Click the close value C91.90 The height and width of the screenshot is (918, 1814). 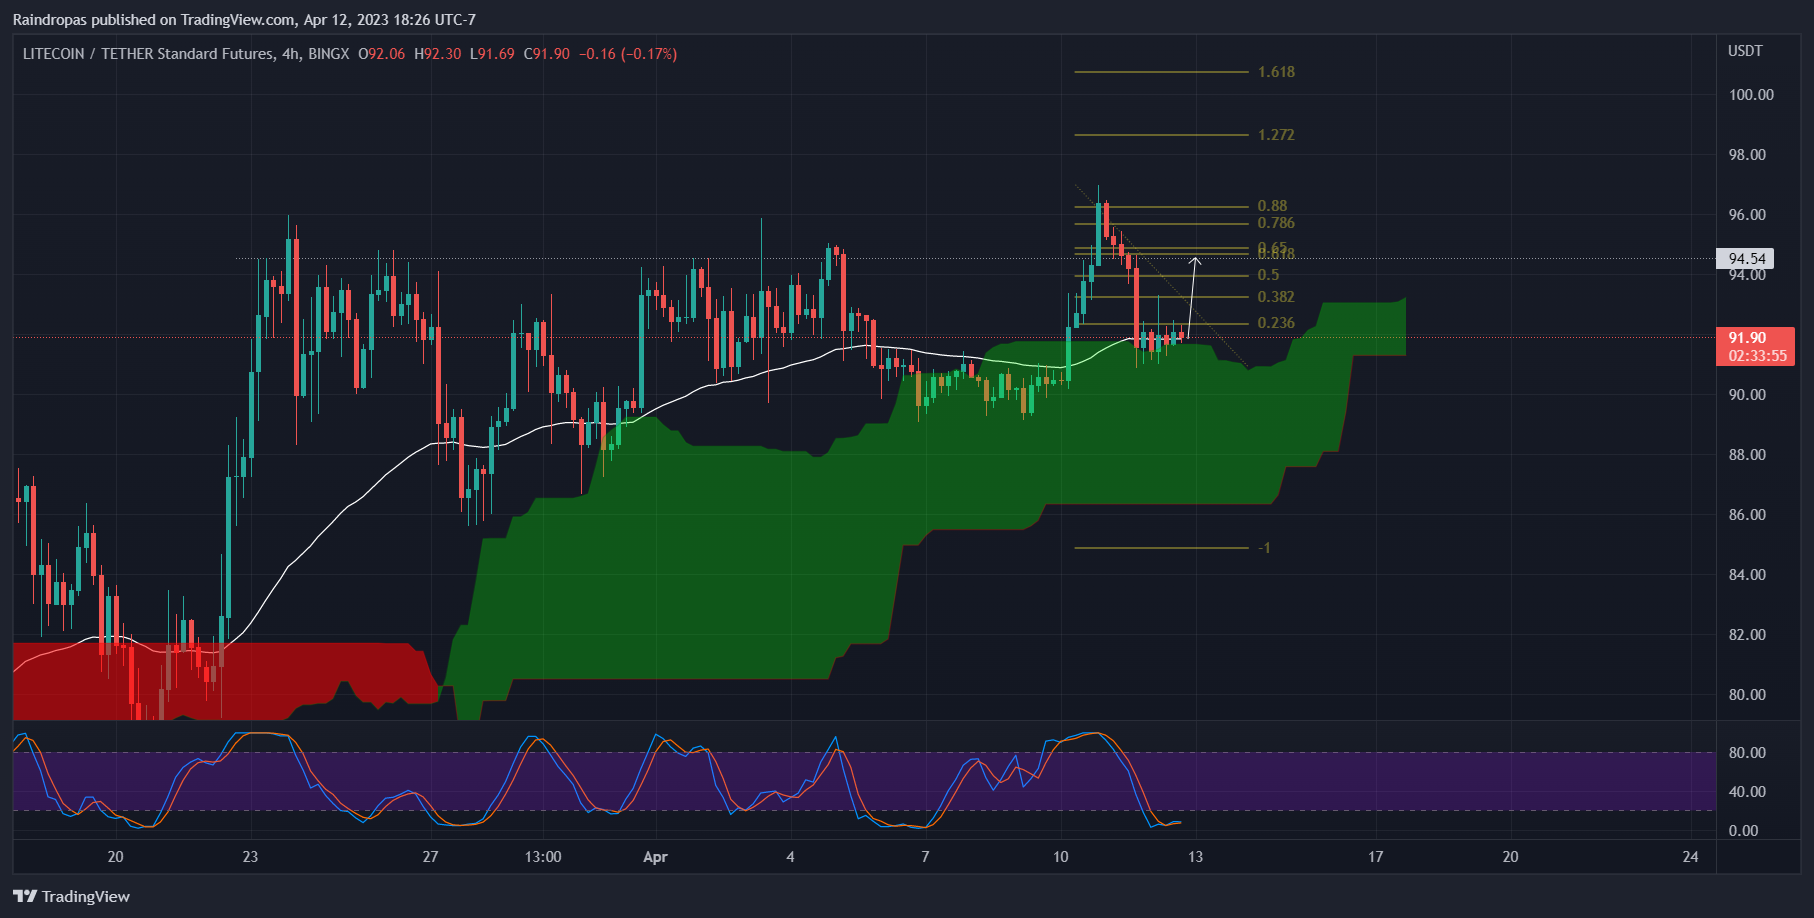tap(547, 54)
